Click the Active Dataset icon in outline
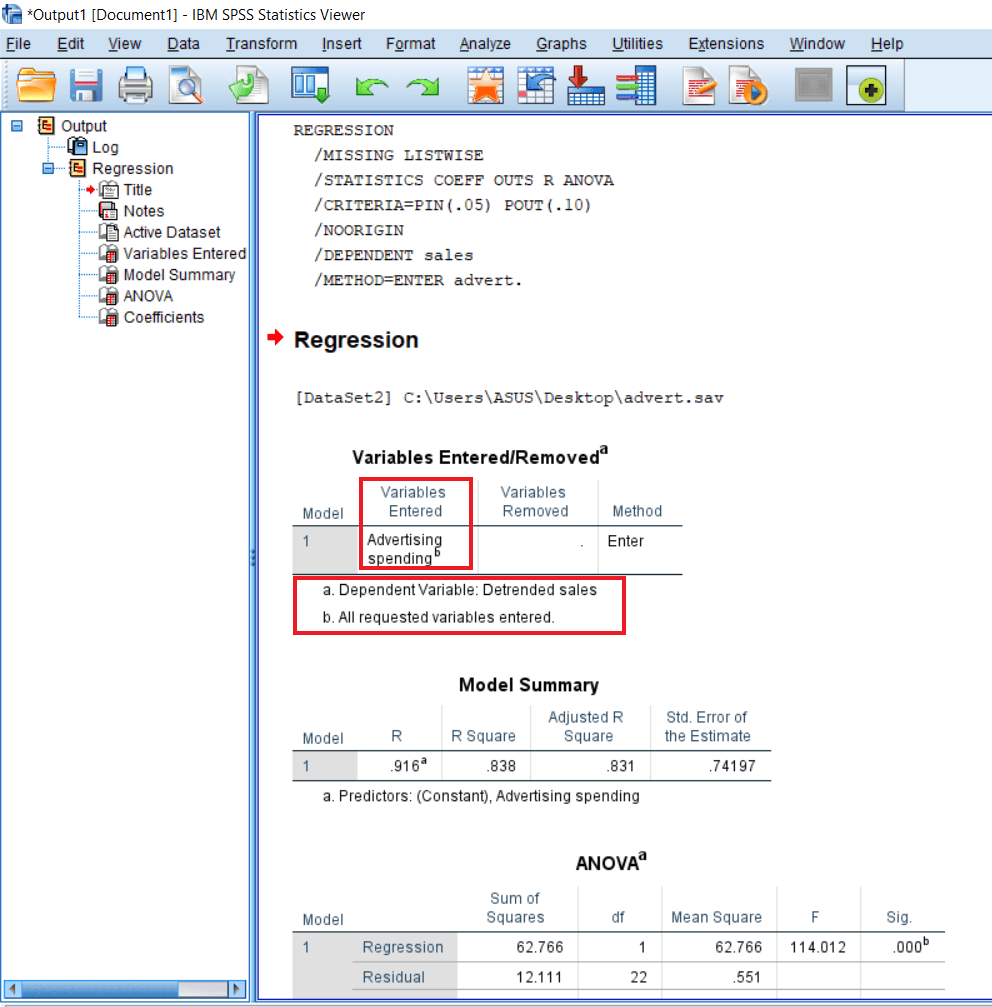Viewport: 992px width, 1007px height. tap(109, 232)
